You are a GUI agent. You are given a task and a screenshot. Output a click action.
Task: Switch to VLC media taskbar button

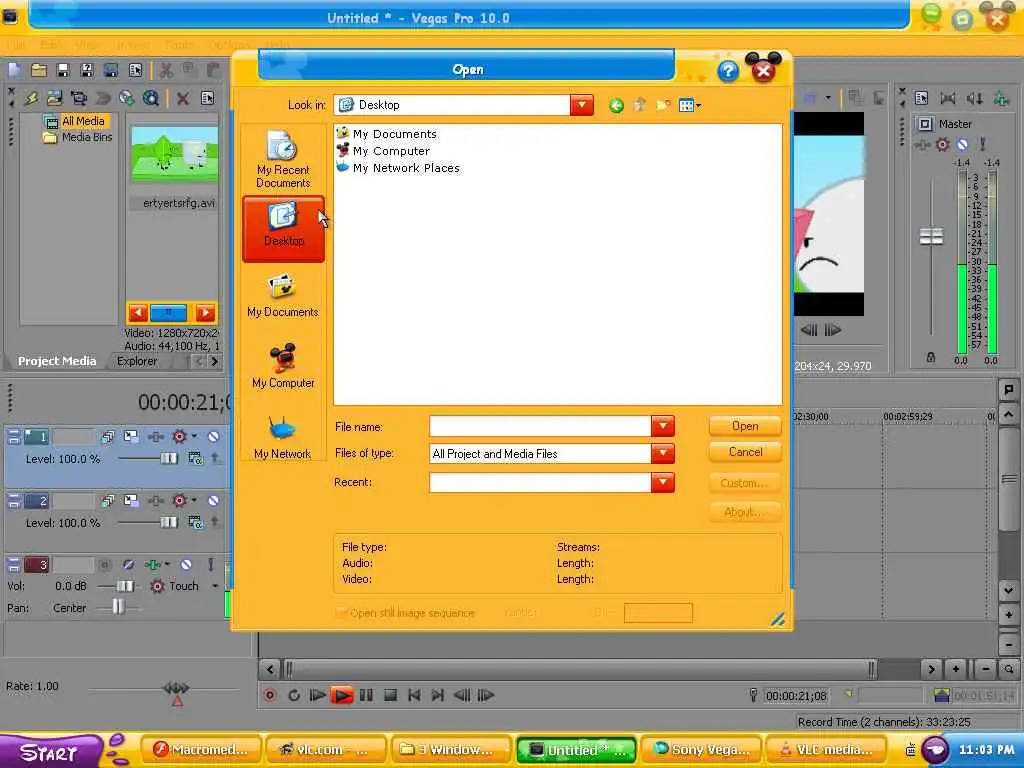(x=825, y=750)
